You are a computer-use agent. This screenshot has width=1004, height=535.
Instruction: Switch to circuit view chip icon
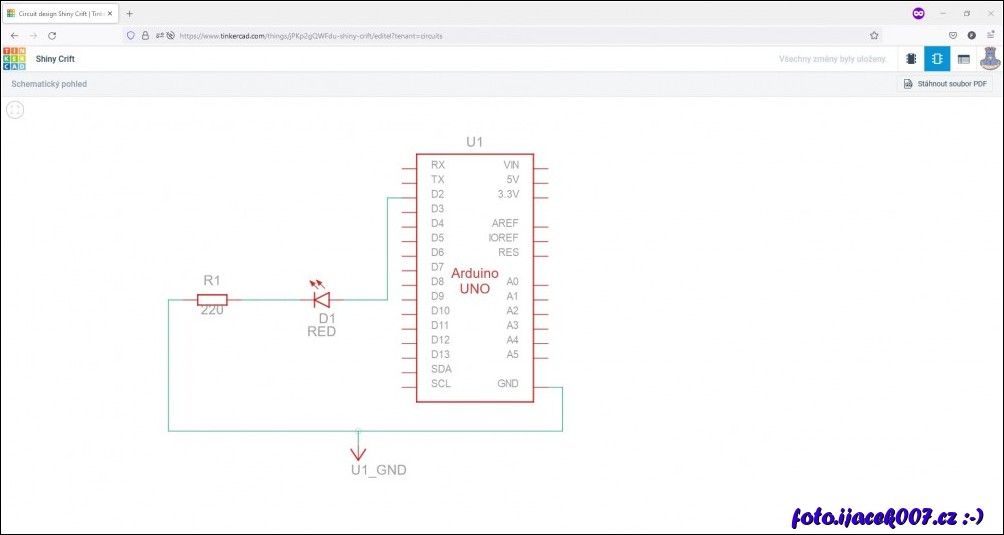click(911, 59)
